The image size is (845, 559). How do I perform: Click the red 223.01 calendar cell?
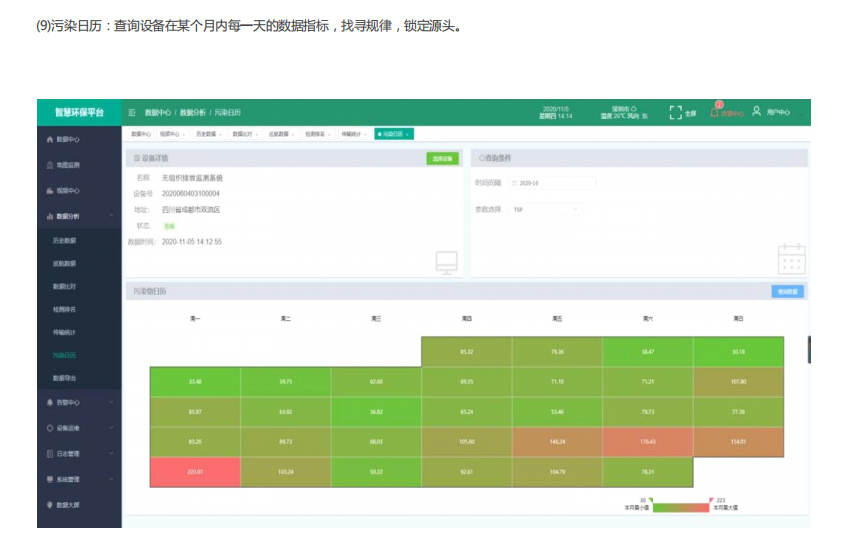point(195,471)
